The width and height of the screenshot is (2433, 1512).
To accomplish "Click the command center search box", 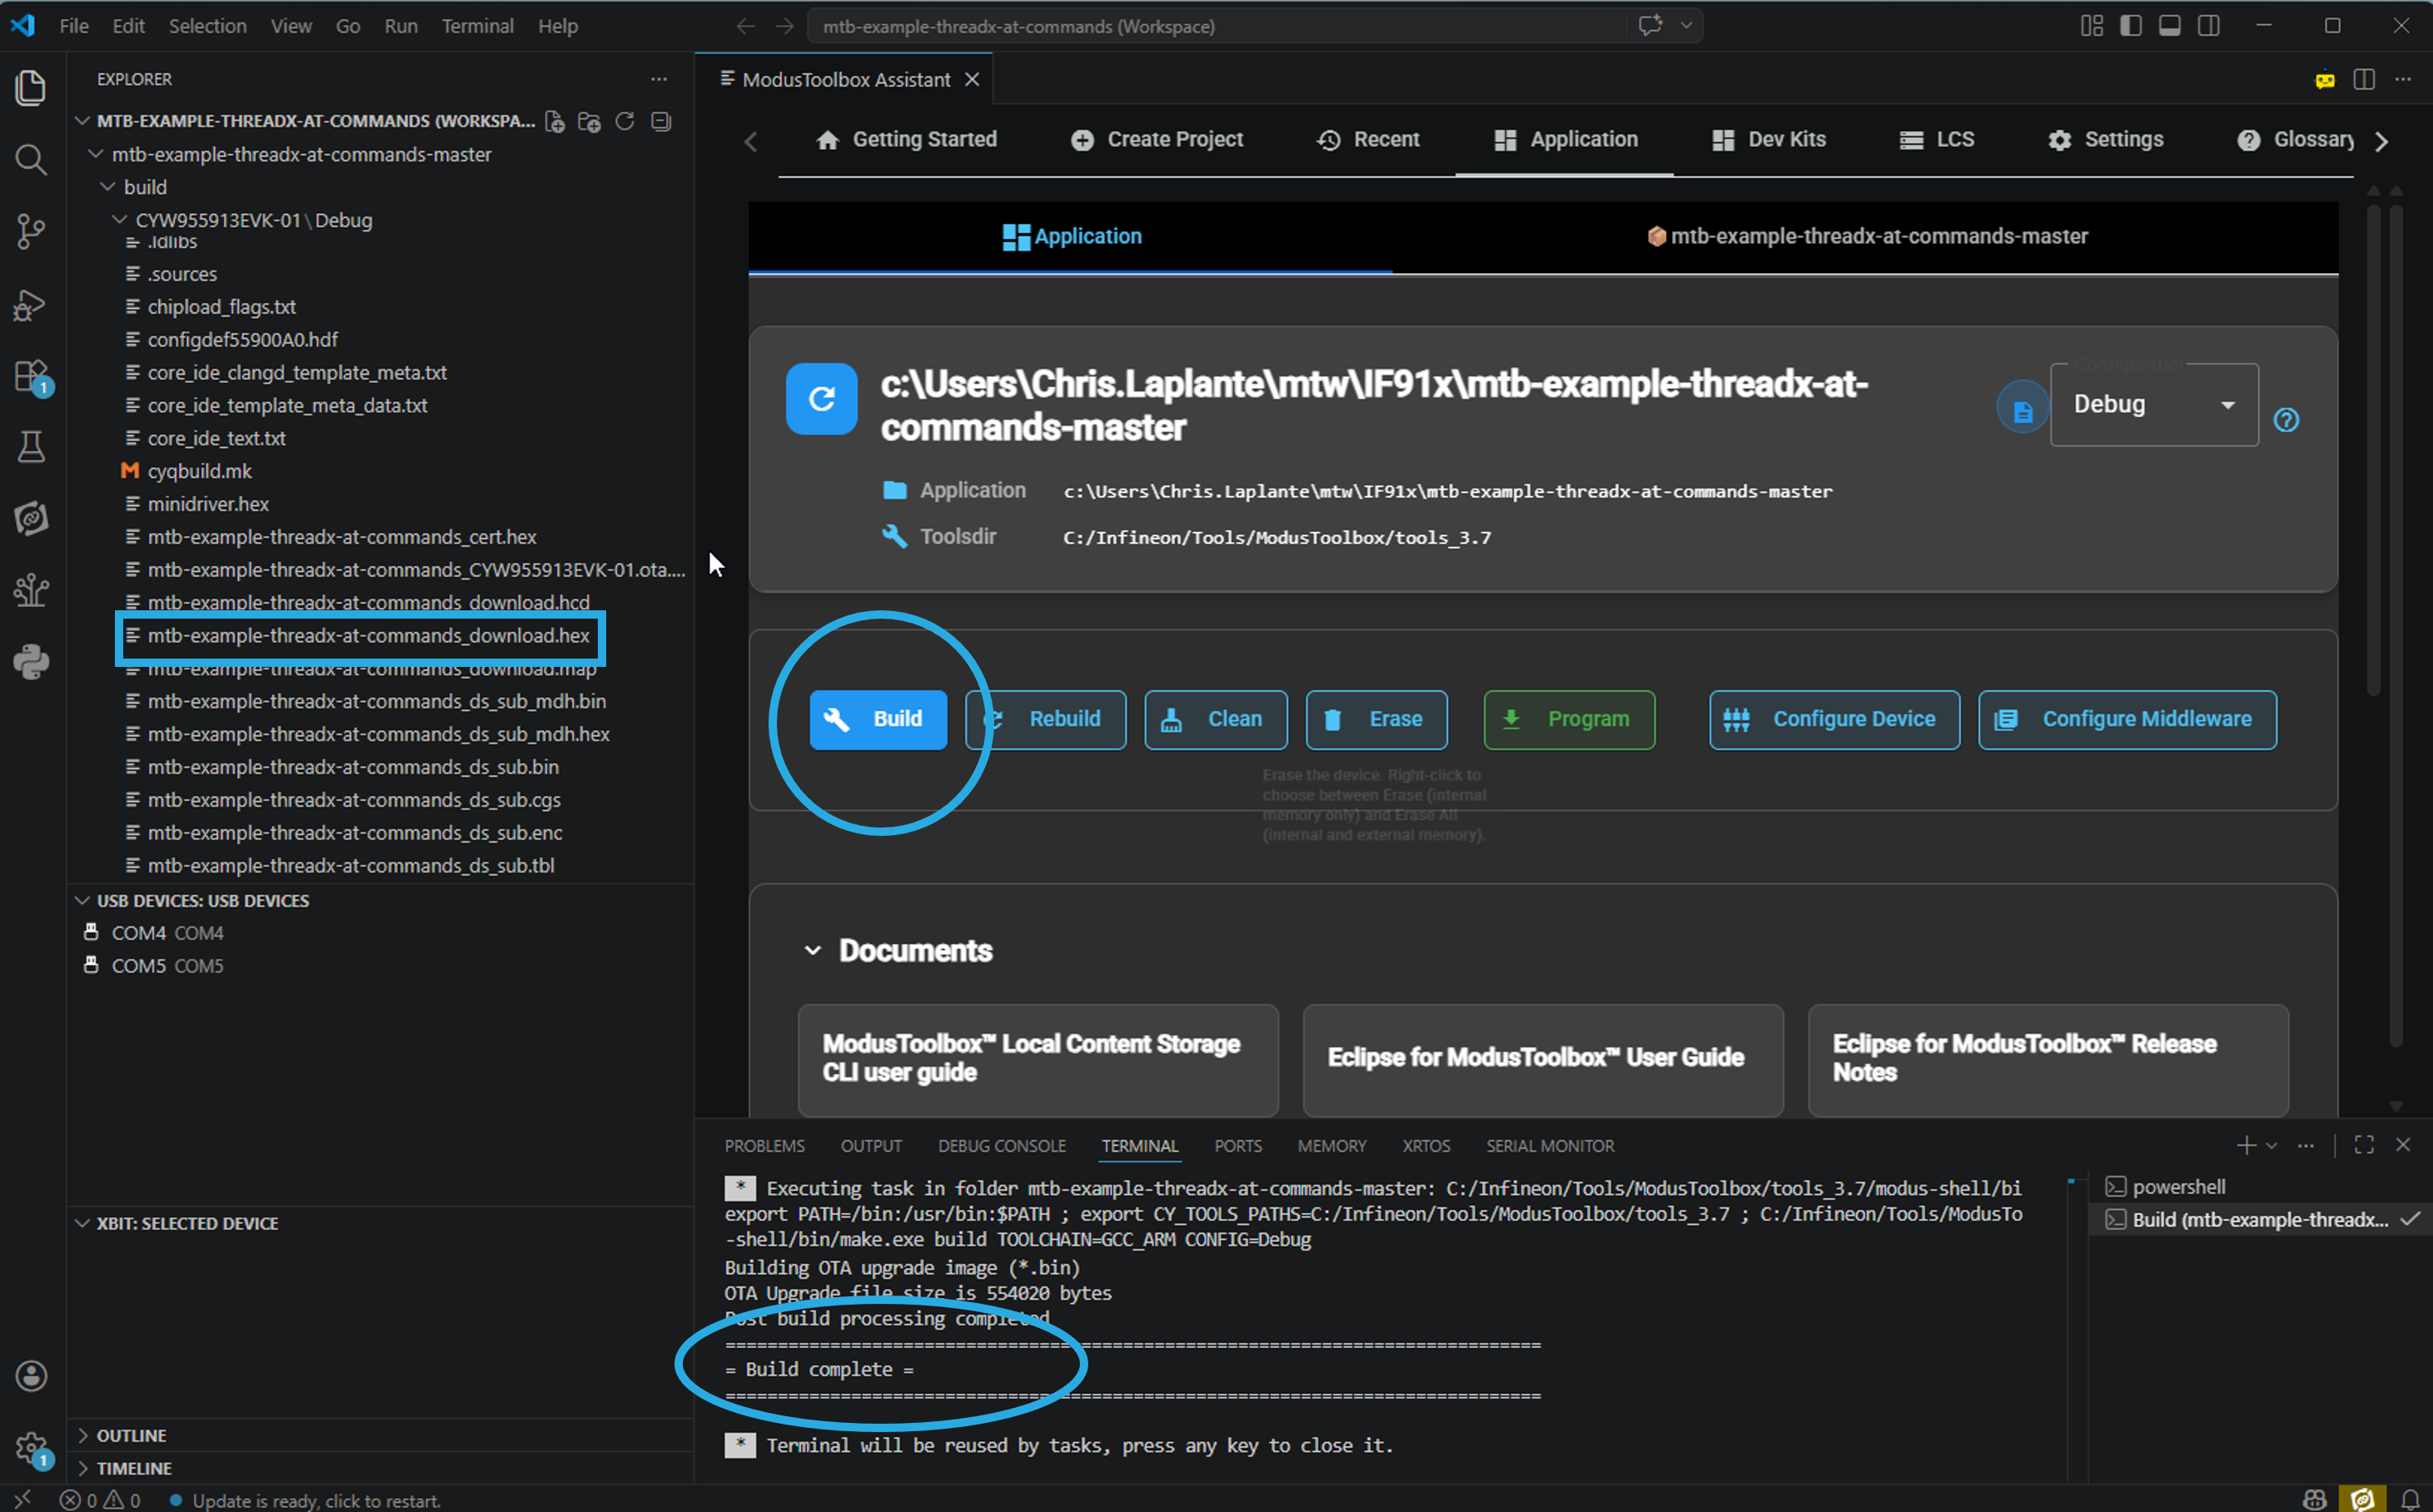I will (1219, 26).
